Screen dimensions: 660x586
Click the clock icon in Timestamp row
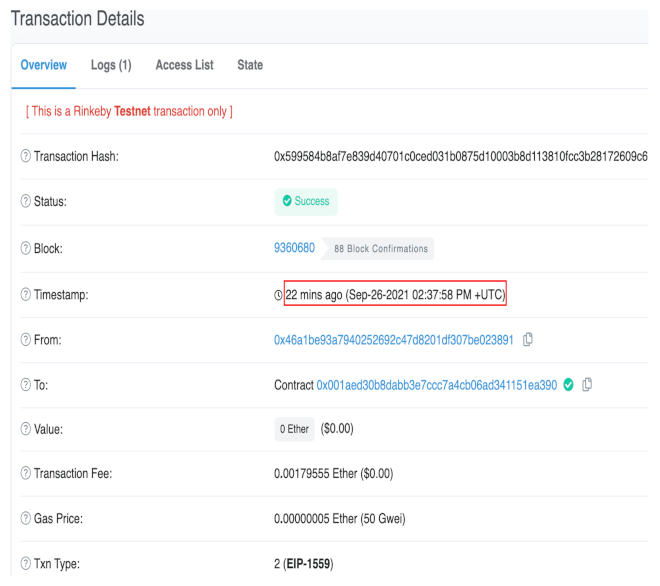tap(279, 295)
